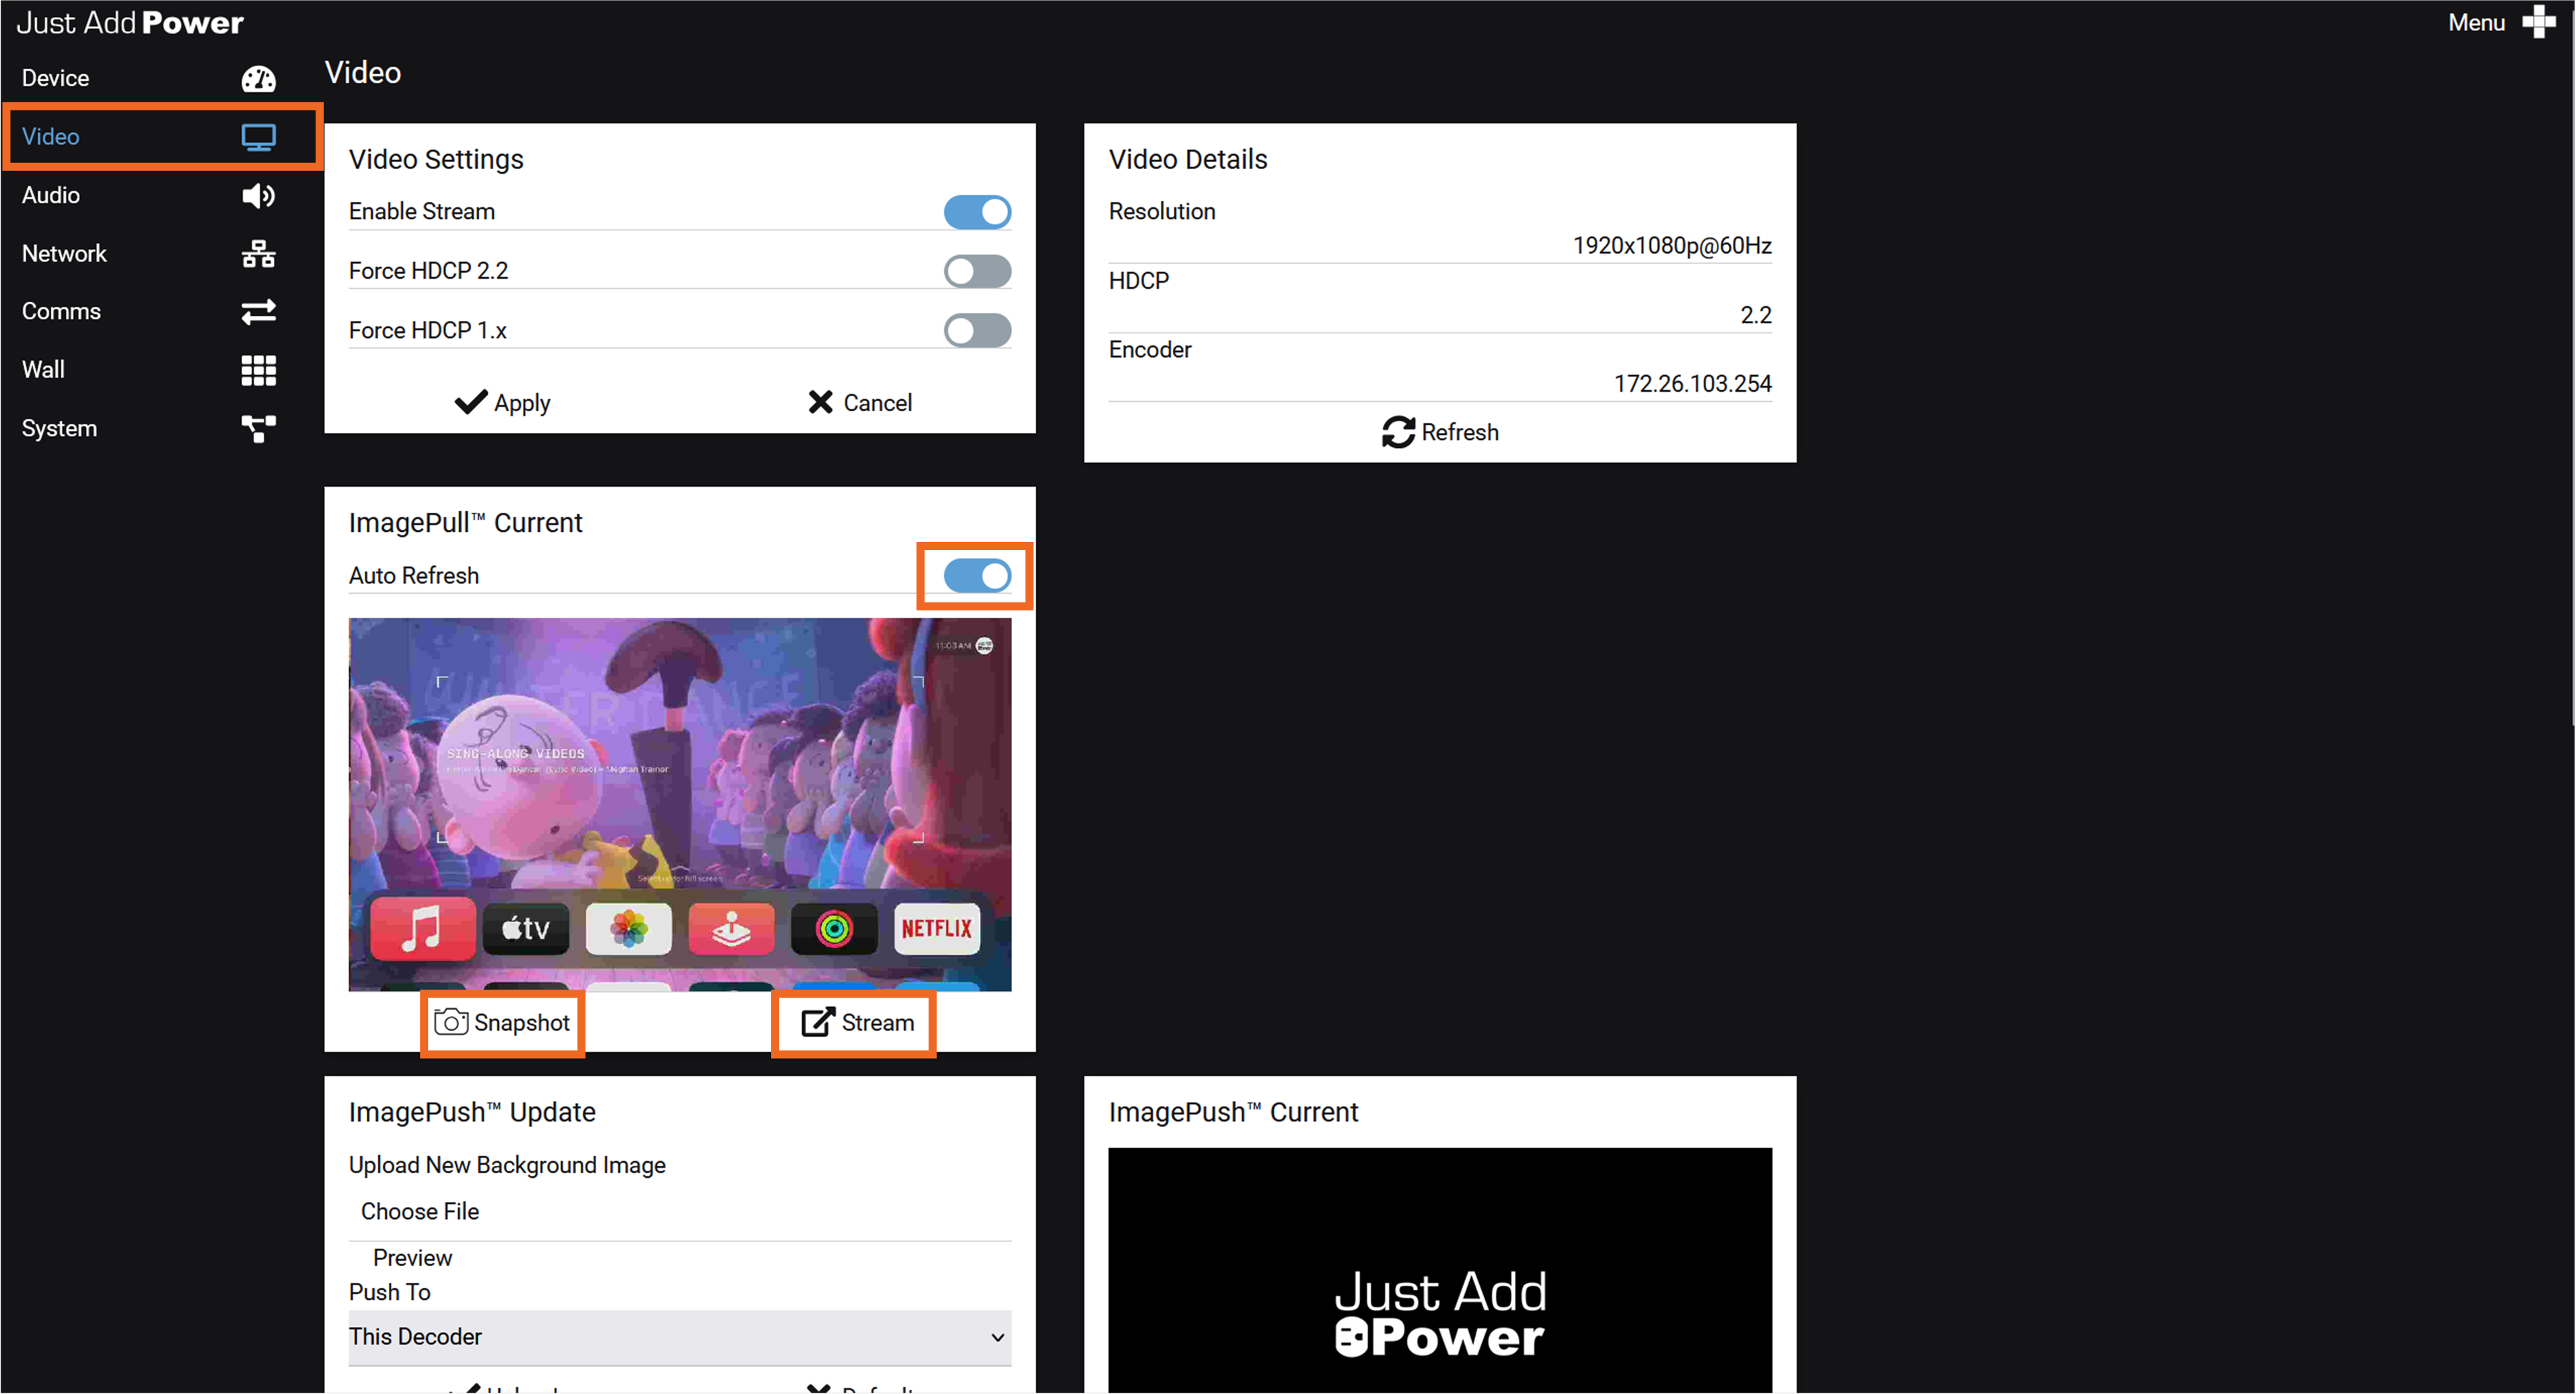Click the Refresh button in Video Details
2576x1394 pixels.
[1440, 432]
